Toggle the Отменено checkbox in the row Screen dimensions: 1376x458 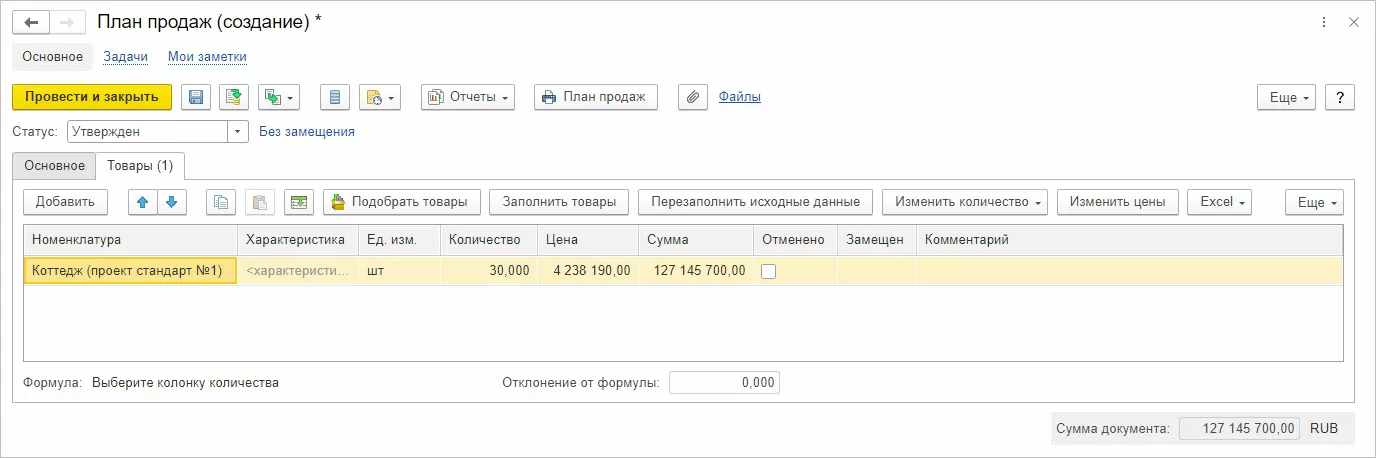coord(769,271)
